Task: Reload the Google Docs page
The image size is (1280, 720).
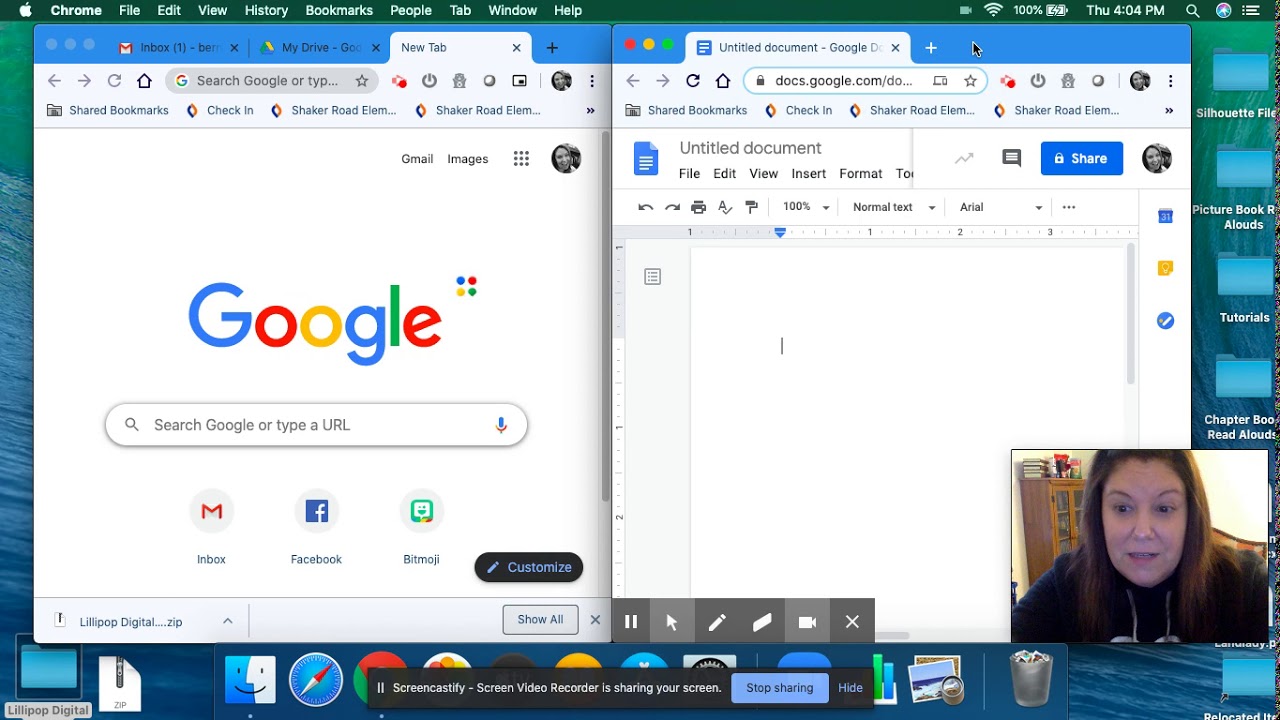Action: click(x=693, y=81)
